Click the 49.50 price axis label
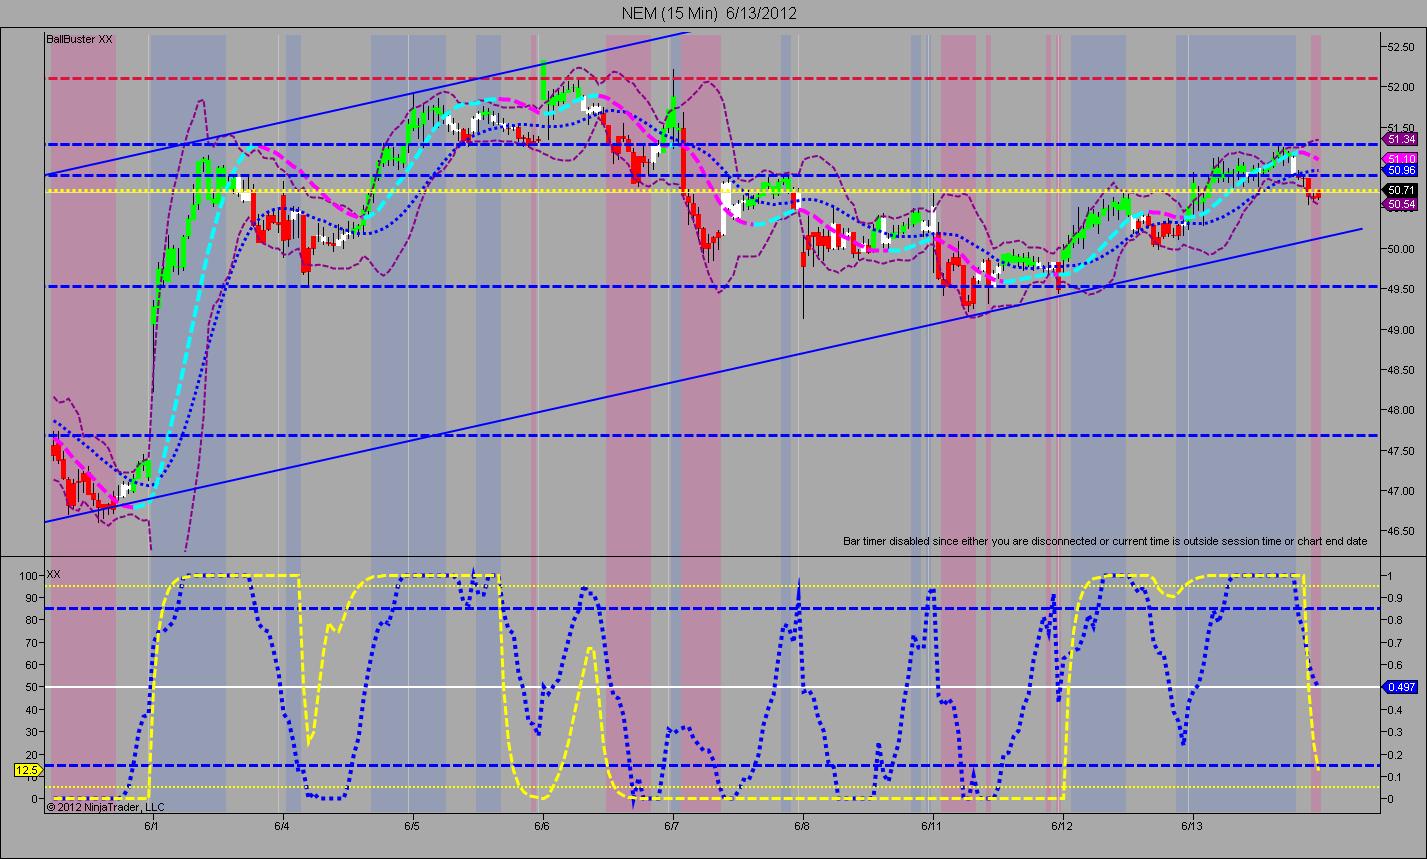The height and width of the screenshot is (859, 1427). 1399,289
